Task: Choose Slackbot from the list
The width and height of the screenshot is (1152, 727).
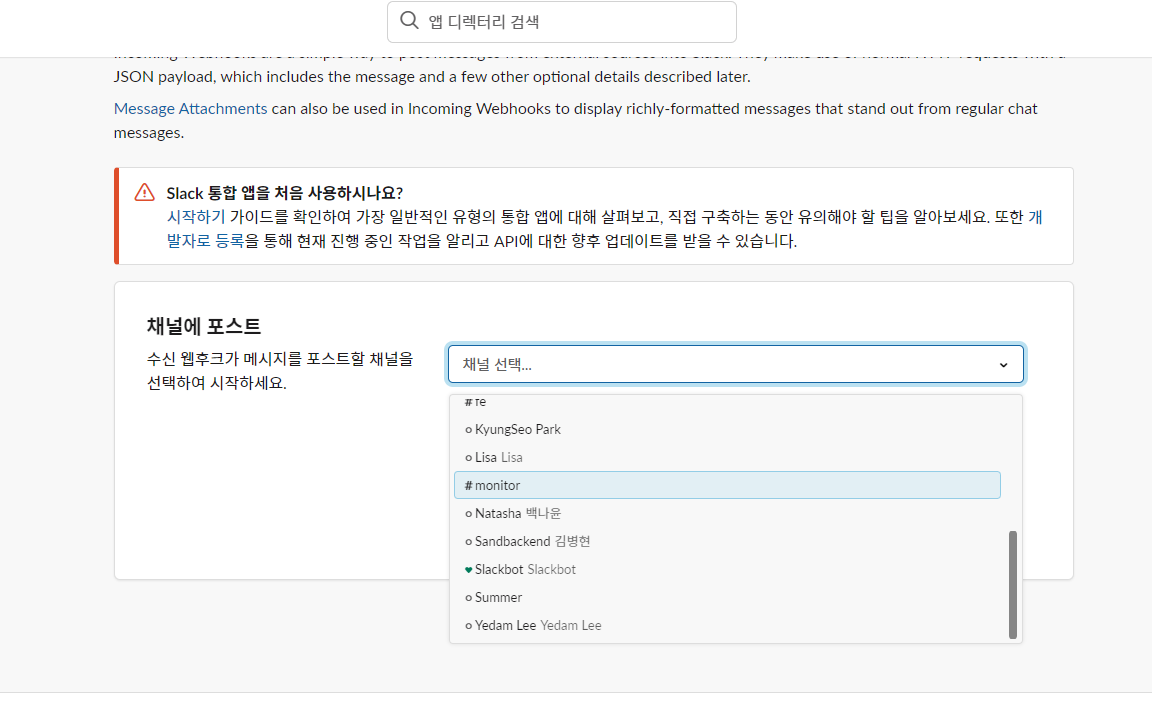Action: 727,569
